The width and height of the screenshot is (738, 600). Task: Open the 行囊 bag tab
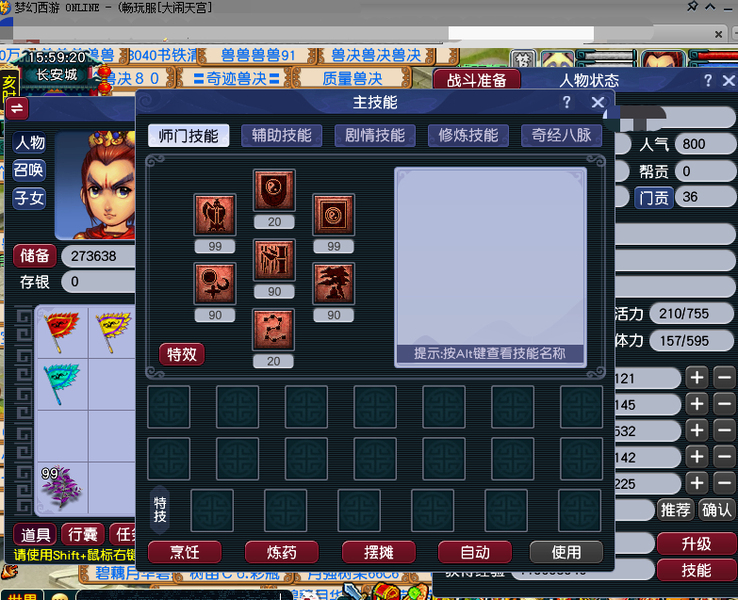tap(82, 534)
